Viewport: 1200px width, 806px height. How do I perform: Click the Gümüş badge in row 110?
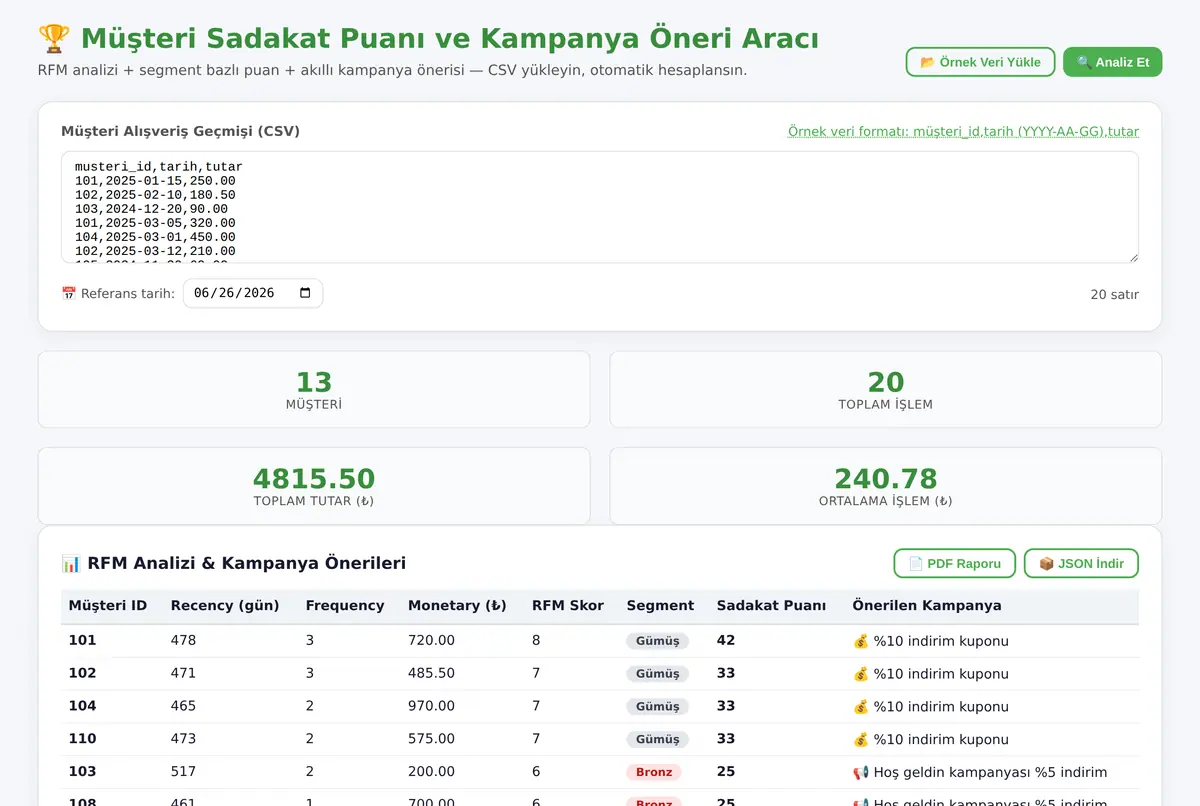[x=657, y=740]
